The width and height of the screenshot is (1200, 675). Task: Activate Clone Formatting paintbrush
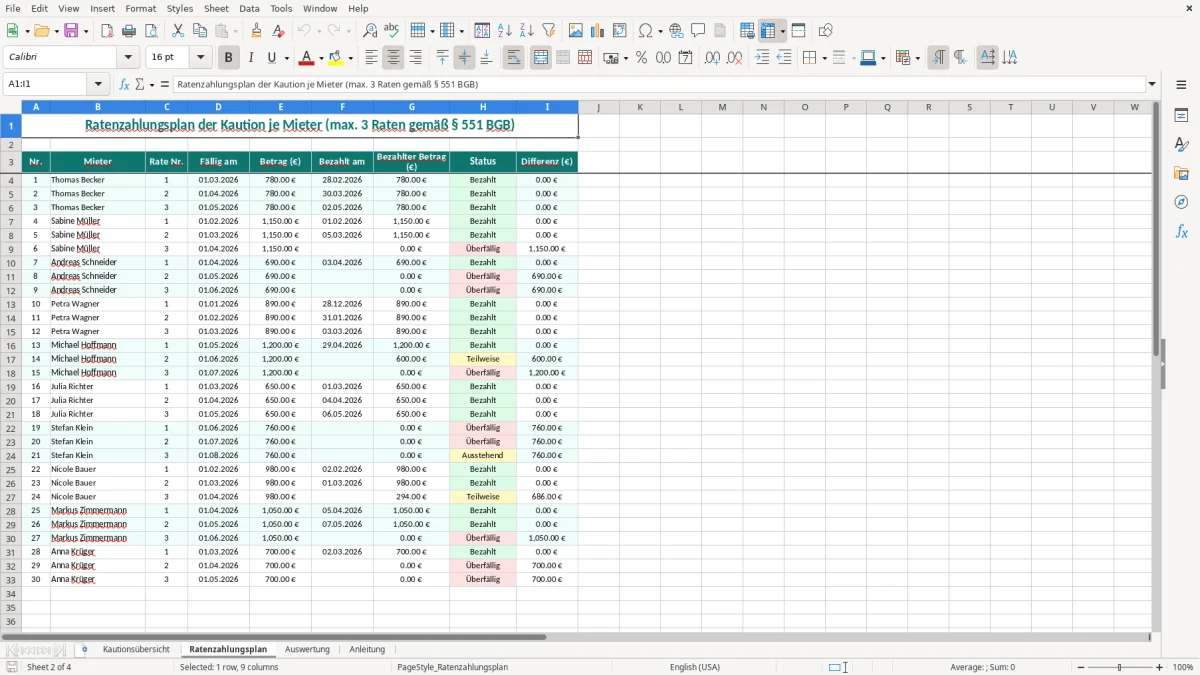pos(257,31)
